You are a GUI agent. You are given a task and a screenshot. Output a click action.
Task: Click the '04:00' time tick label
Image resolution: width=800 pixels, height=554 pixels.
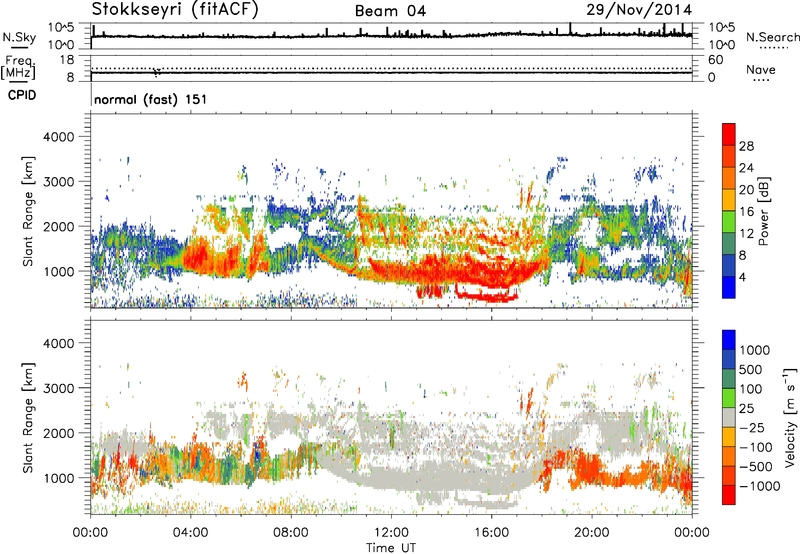(x=191, y=533)
